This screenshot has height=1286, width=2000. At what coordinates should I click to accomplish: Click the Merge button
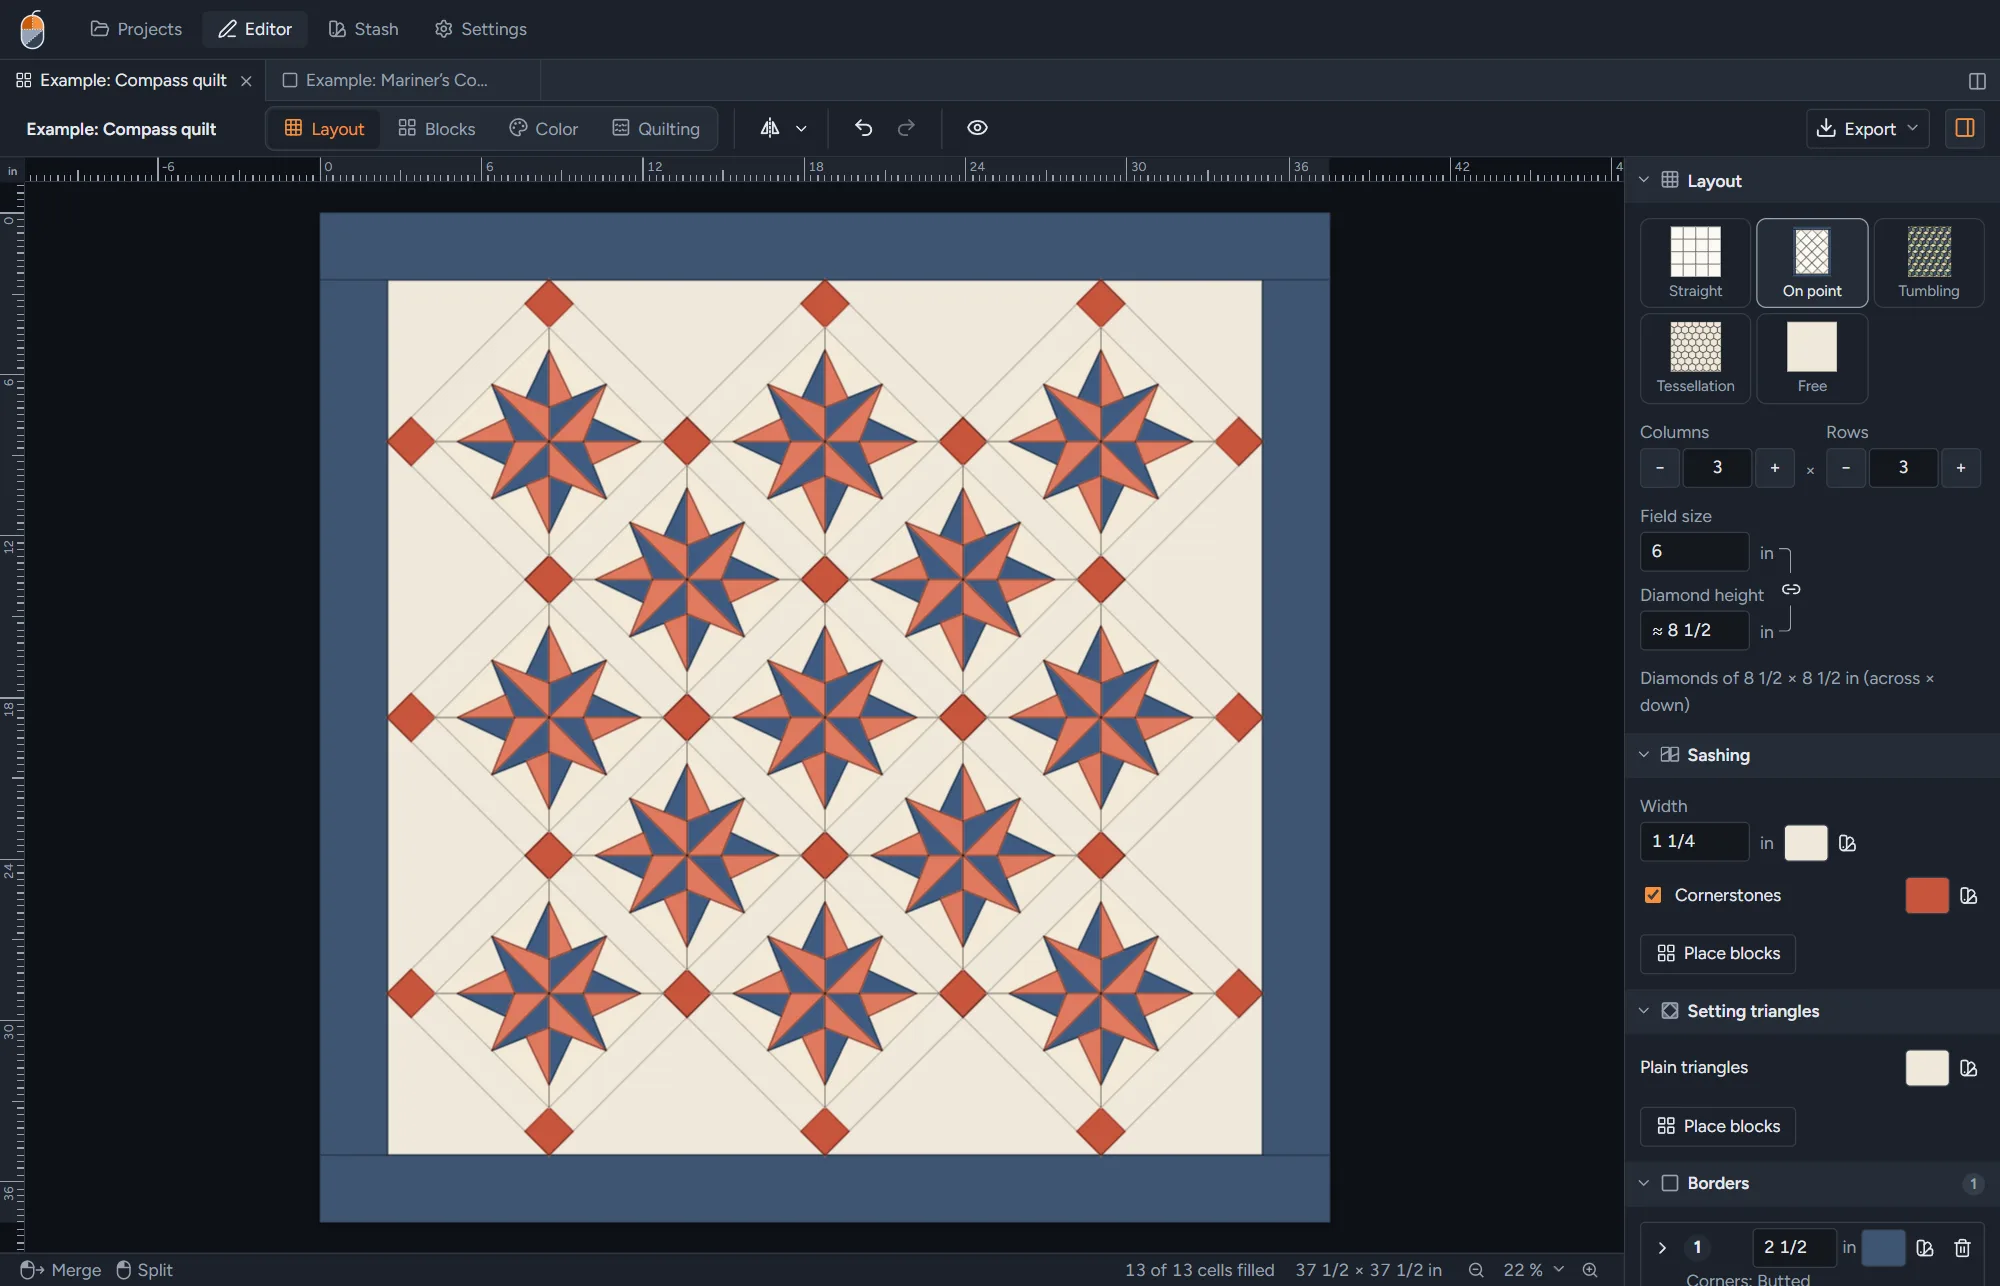[x=61, y=1270]
